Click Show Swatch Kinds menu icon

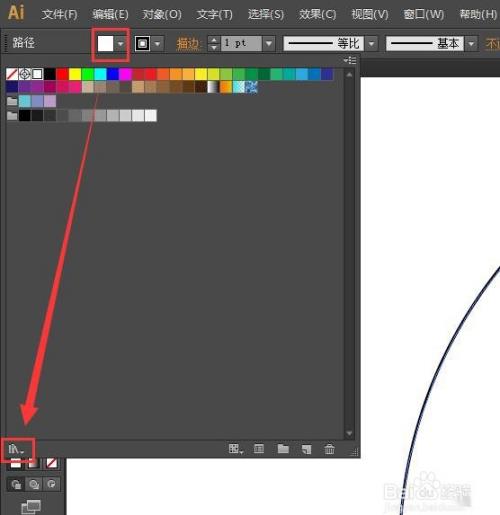coord(236,449)
